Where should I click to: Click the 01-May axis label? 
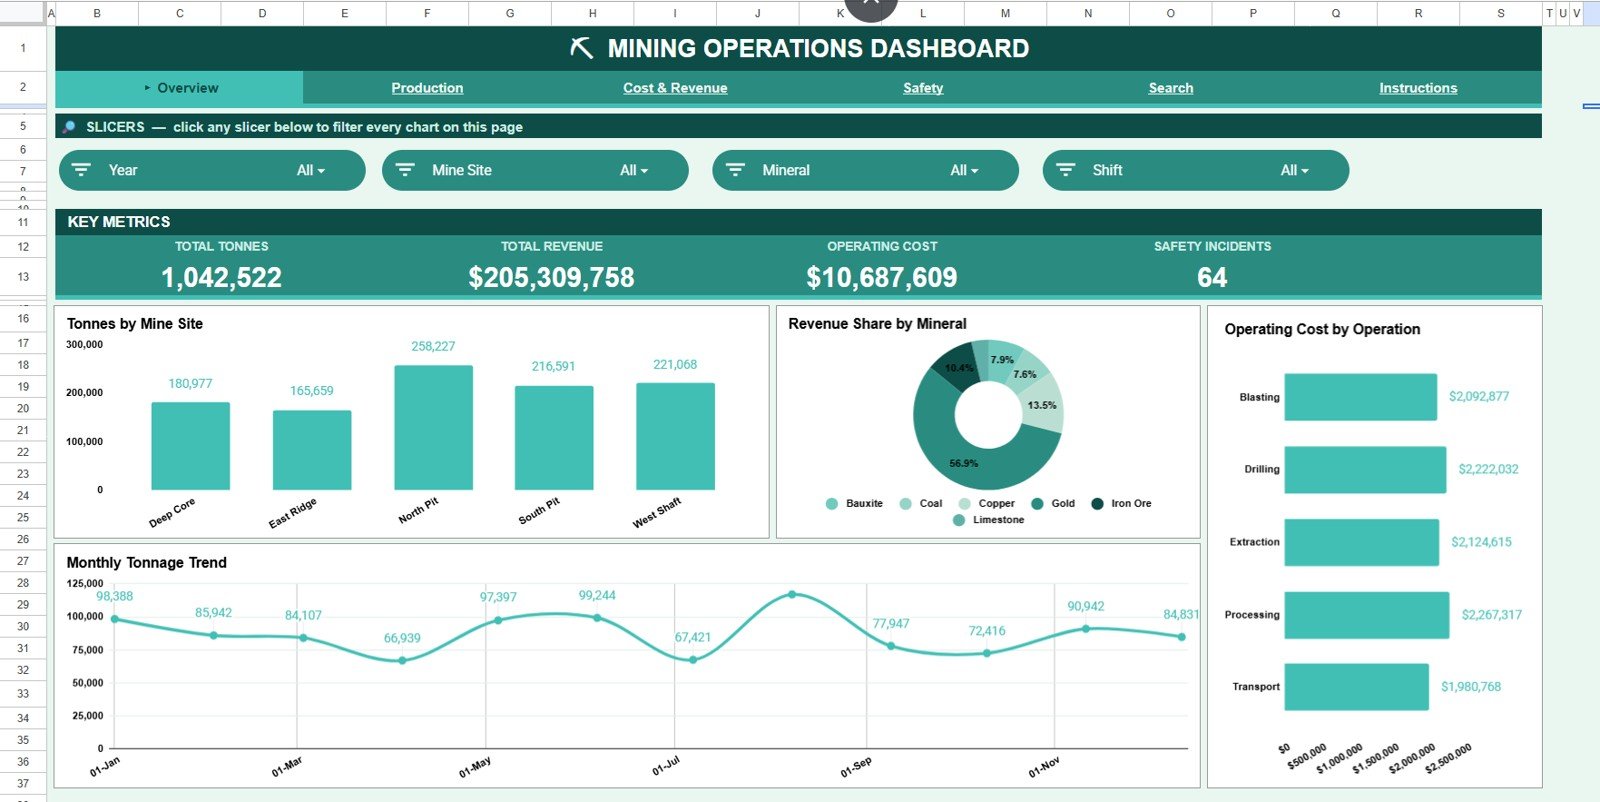475,768
